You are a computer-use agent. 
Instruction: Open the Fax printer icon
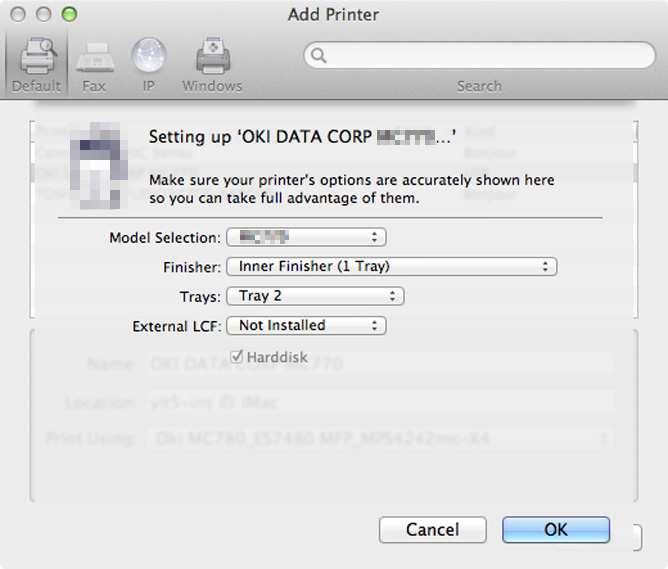click(95, 57)
